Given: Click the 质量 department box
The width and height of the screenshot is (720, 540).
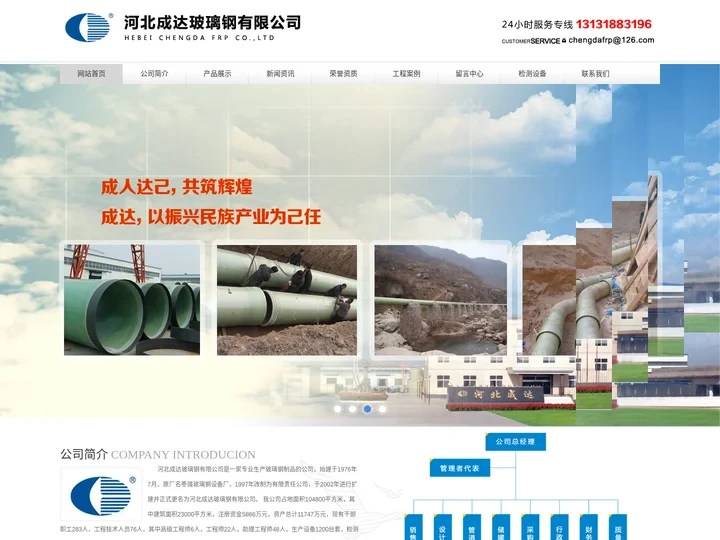Looking at the screenshot, I should click(618, 528).
